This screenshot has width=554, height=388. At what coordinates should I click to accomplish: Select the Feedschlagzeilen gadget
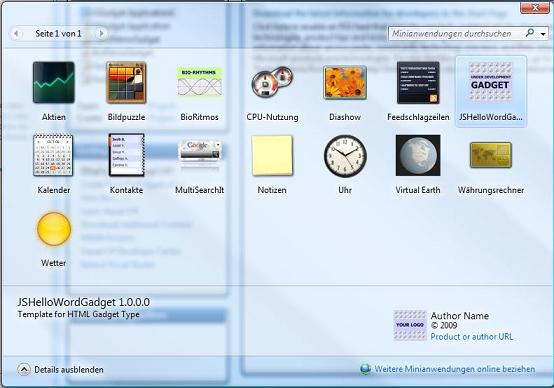(418, 83)
